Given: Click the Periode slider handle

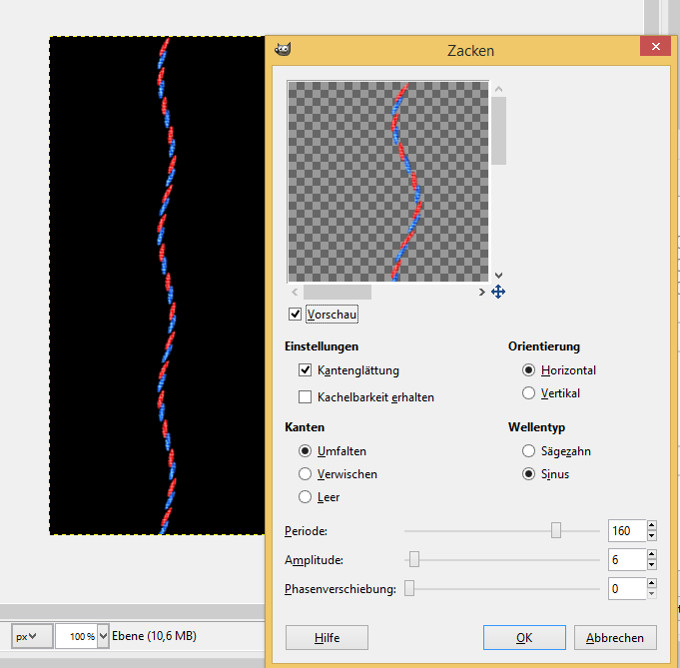Looking at the screenshot, I should (x=556, y=530).
